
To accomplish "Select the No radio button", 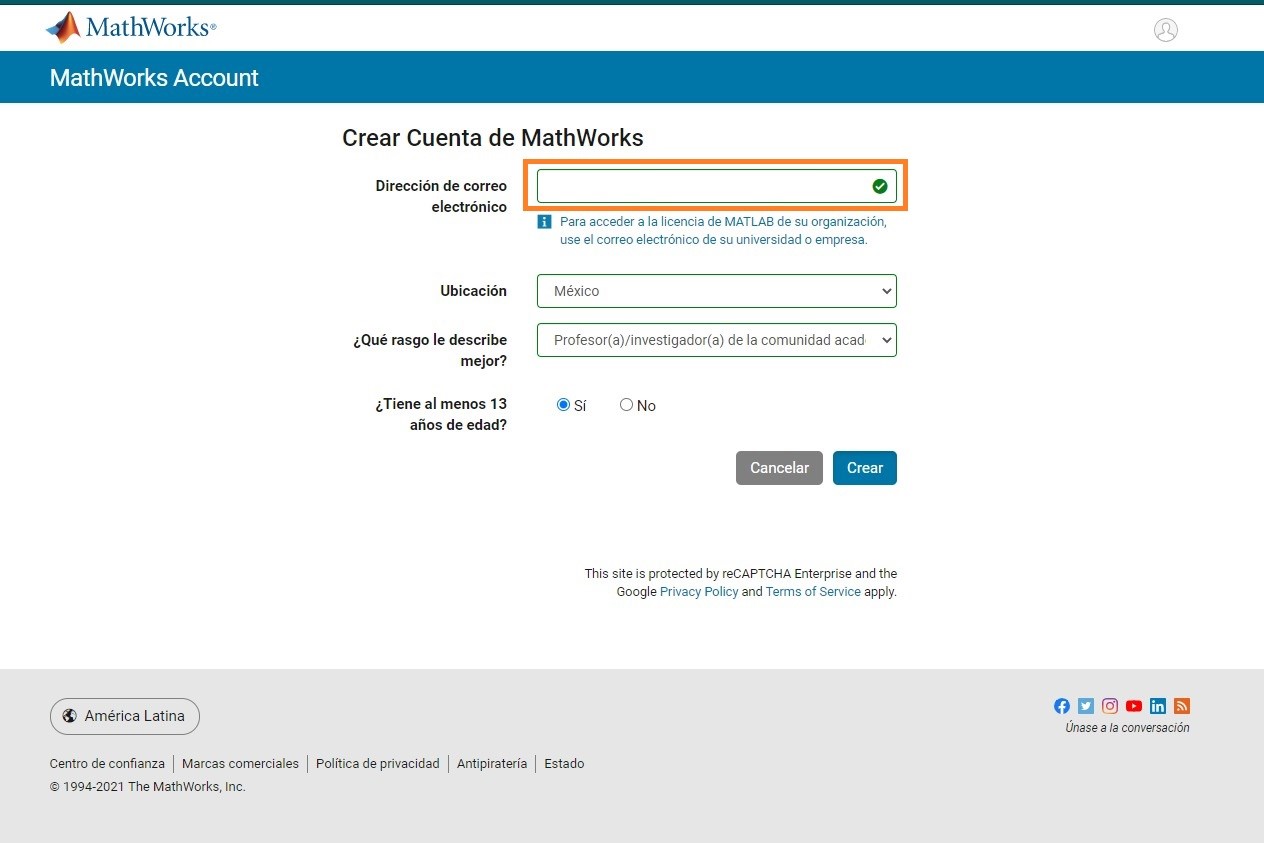I will pyautogui.click(x=627, y=405).
